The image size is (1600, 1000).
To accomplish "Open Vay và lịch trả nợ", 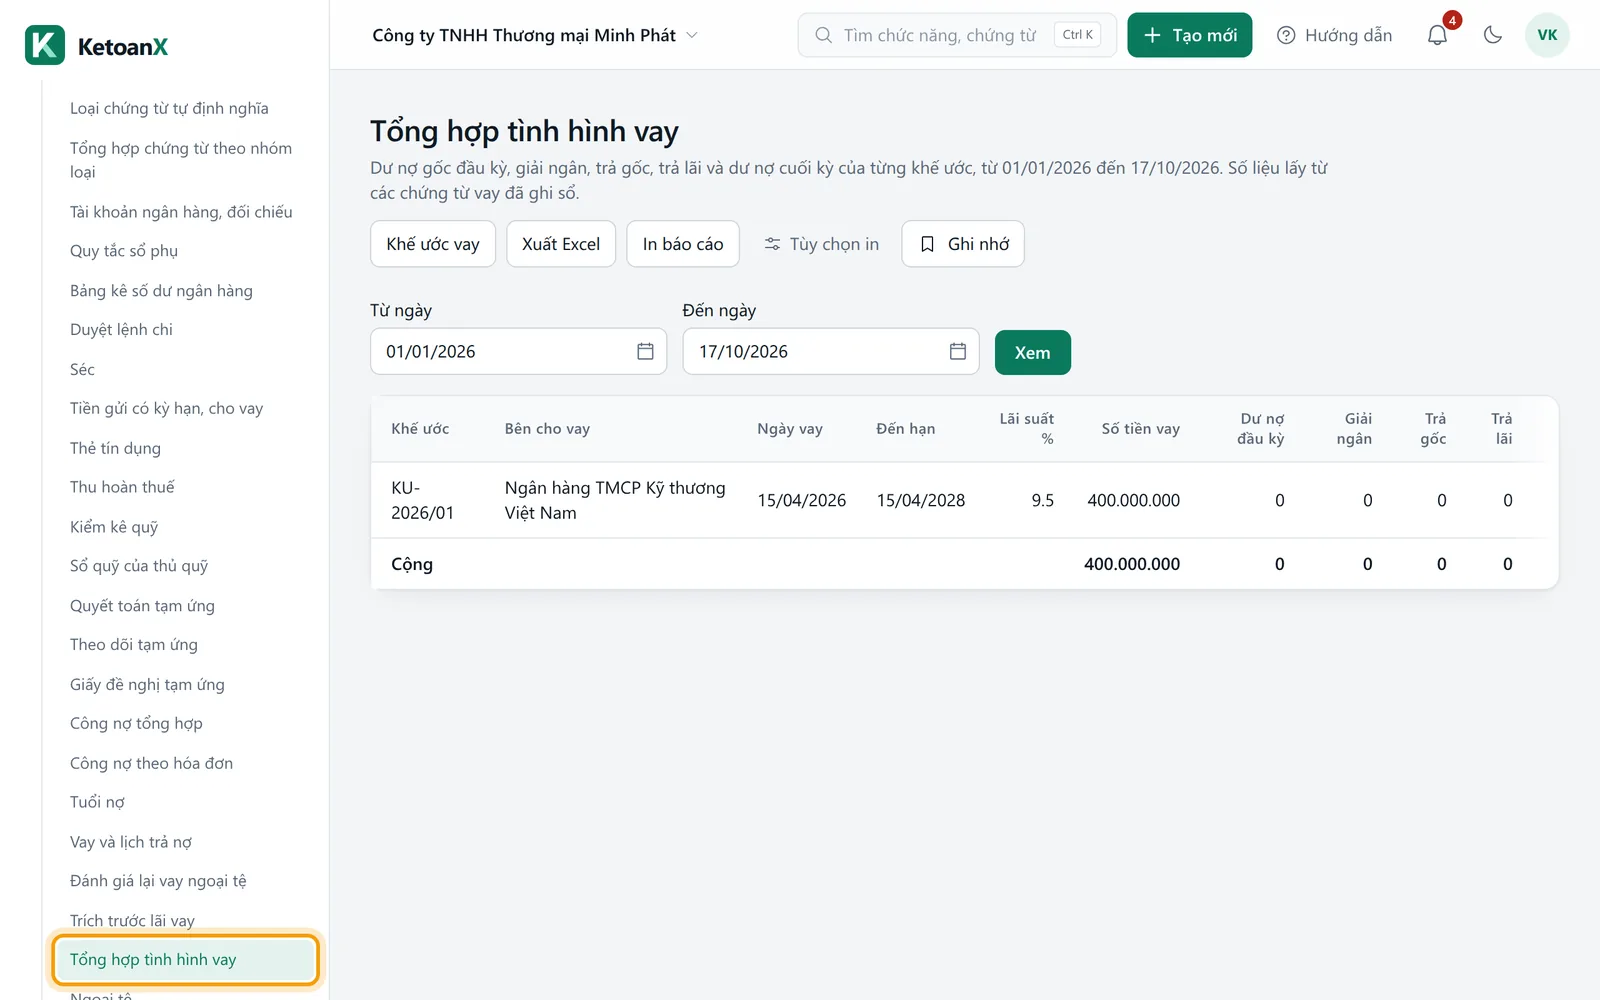I will [131, 842].
